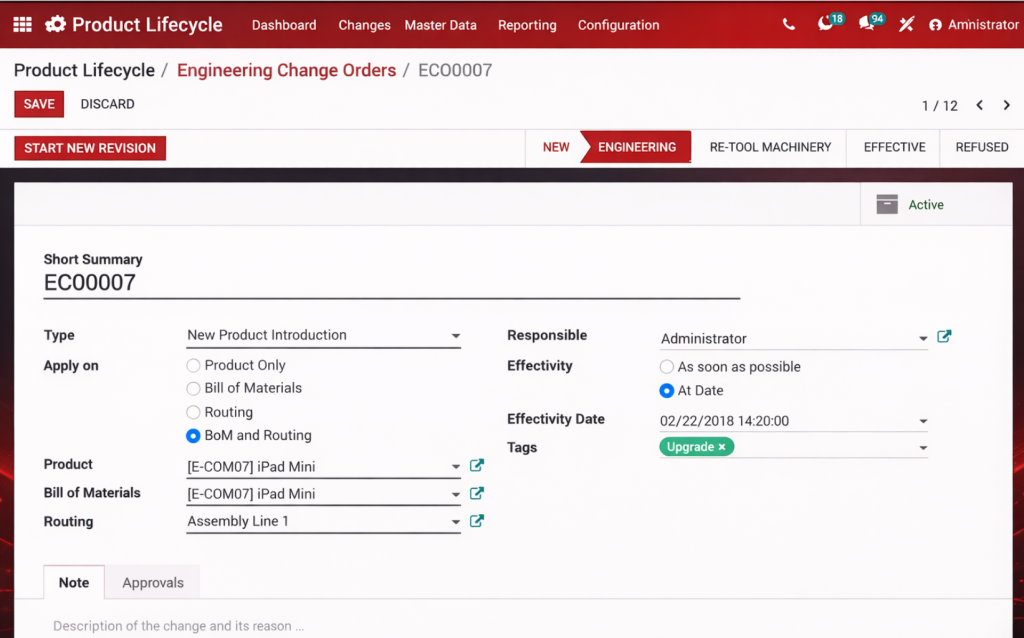1024x638 pixels.
Task: Switch to the Approvals tab
Action: coord(153,583)
